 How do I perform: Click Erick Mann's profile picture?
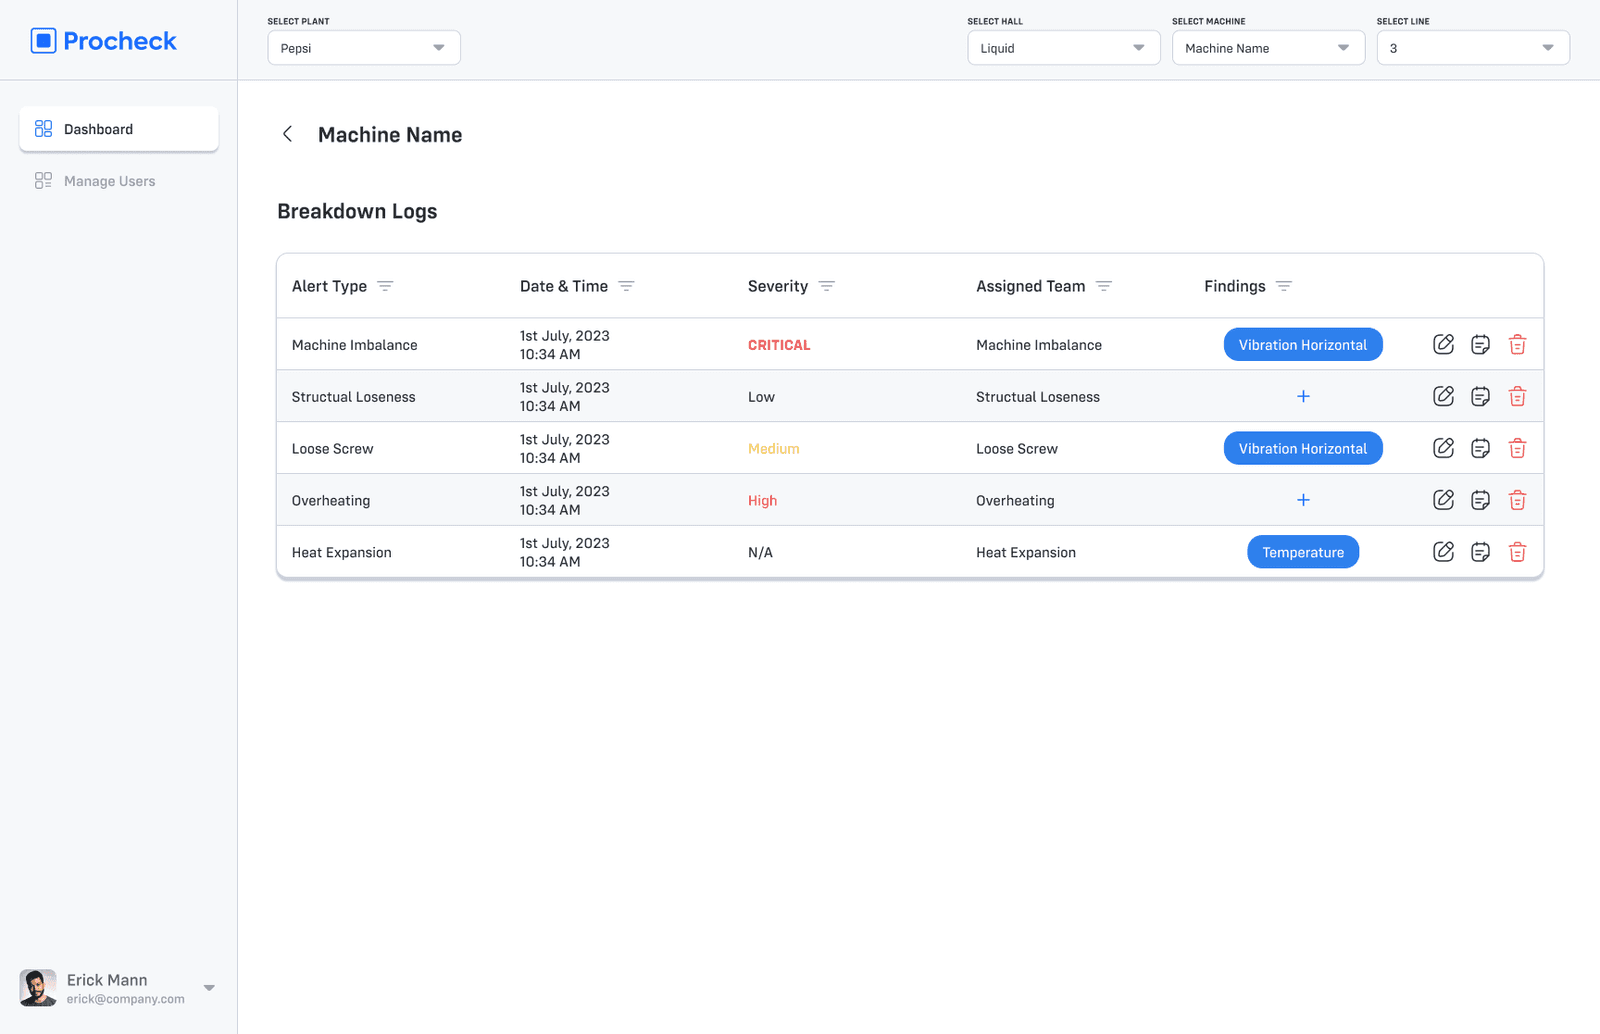point(38,988)
